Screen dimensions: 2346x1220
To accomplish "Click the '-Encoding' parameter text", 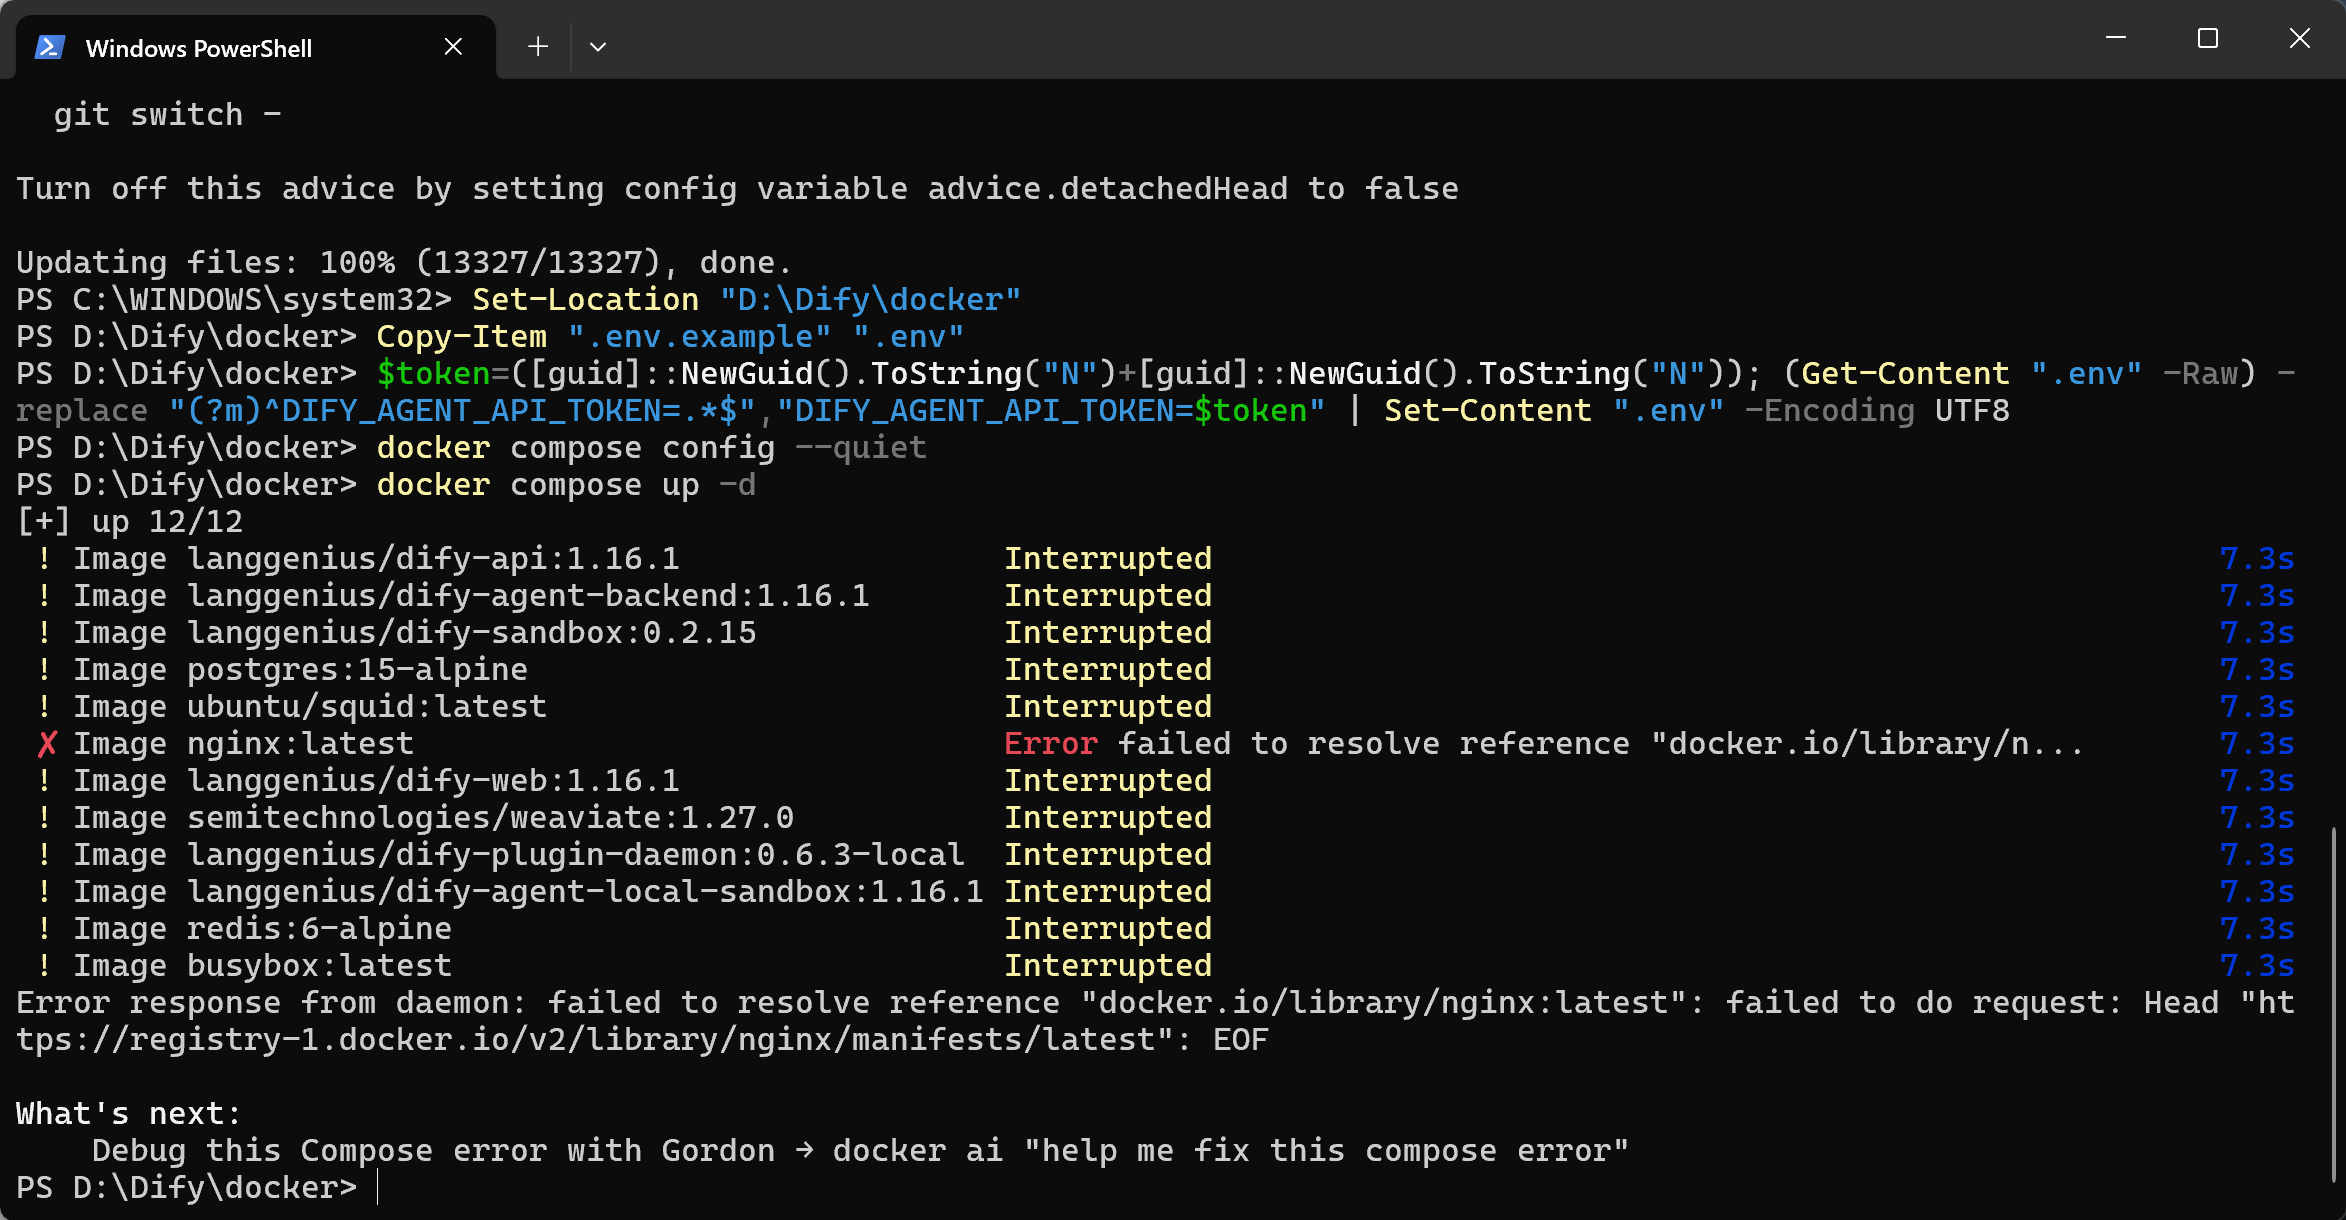I will [x=1830, y=411].
